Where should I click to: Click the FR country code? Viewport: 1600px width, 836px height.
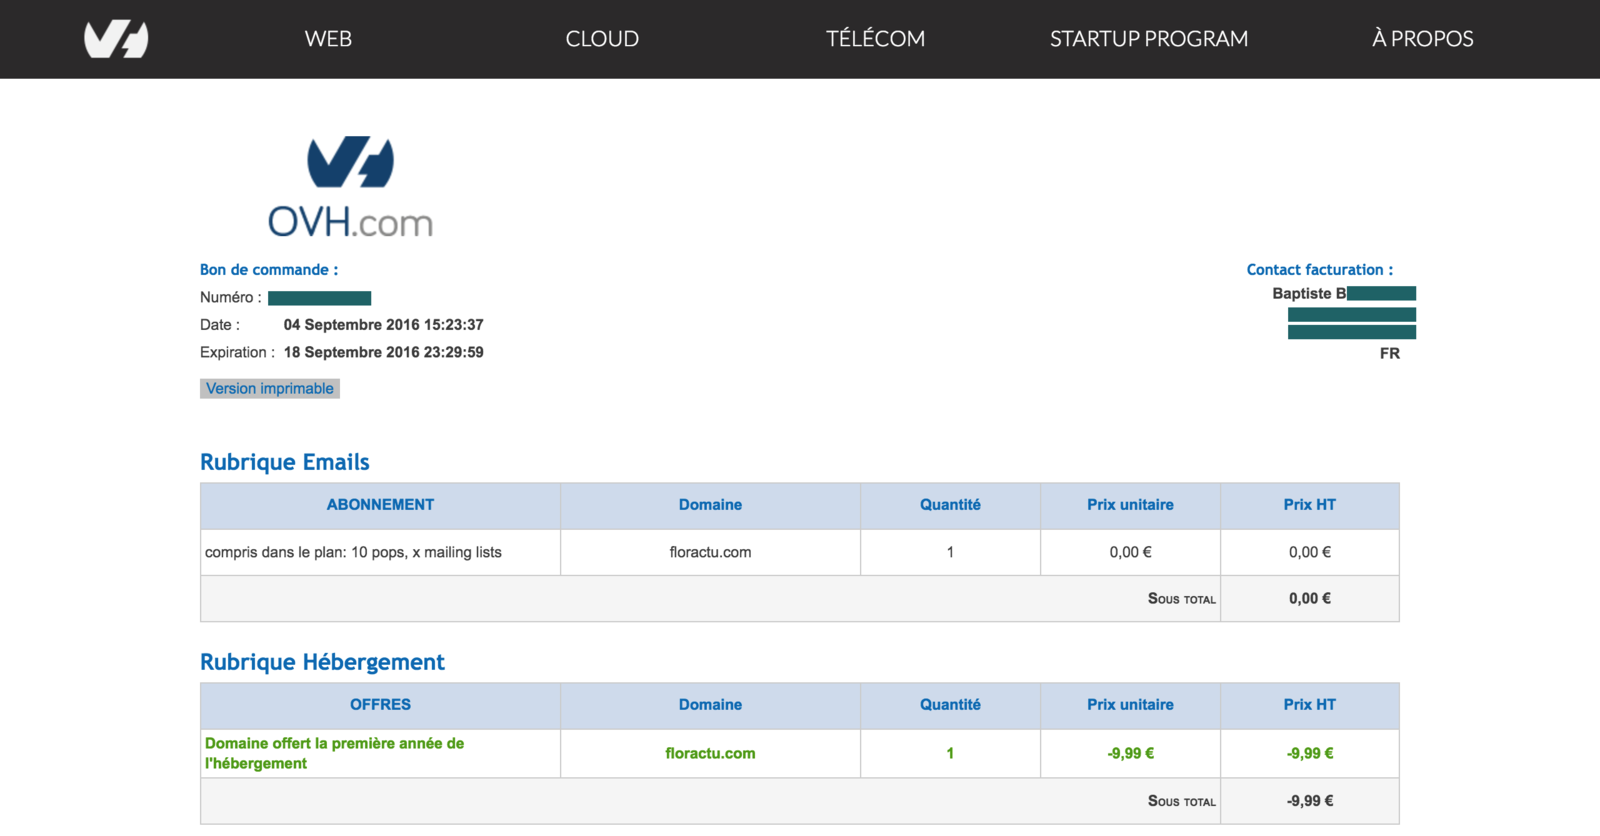[1389, 353]
